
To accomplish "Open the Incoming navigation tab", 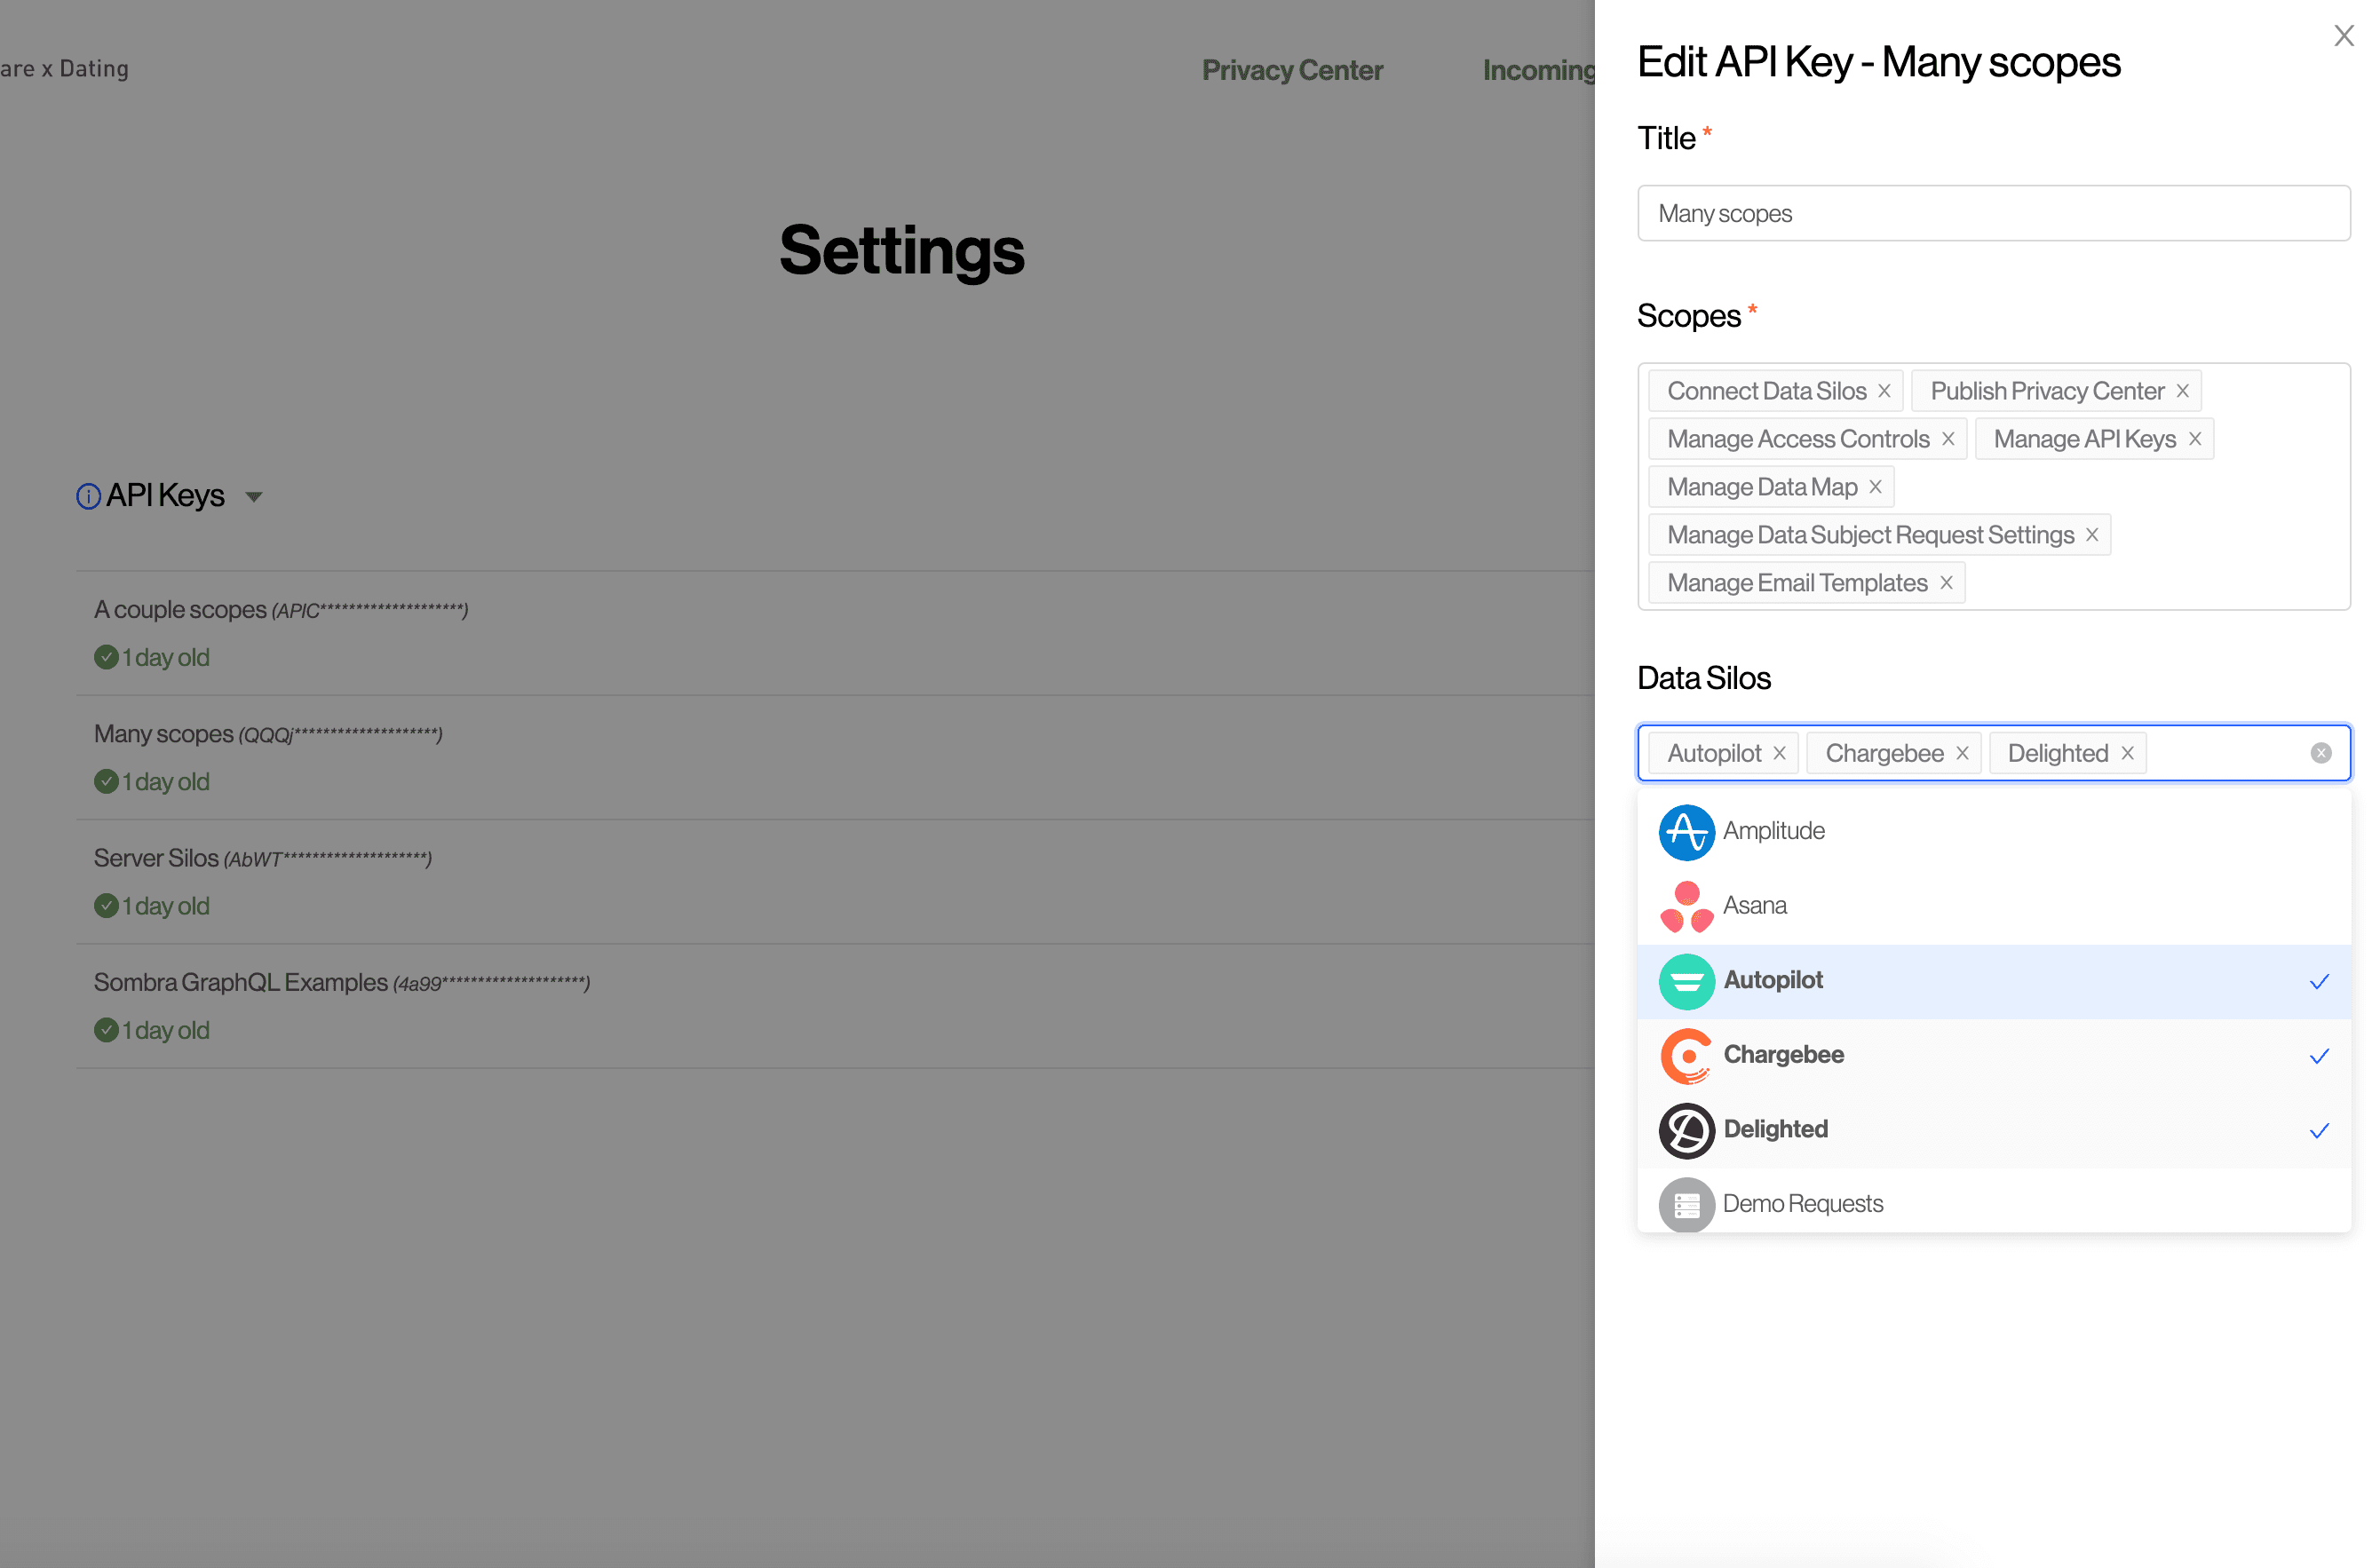I will point(1537,70).
